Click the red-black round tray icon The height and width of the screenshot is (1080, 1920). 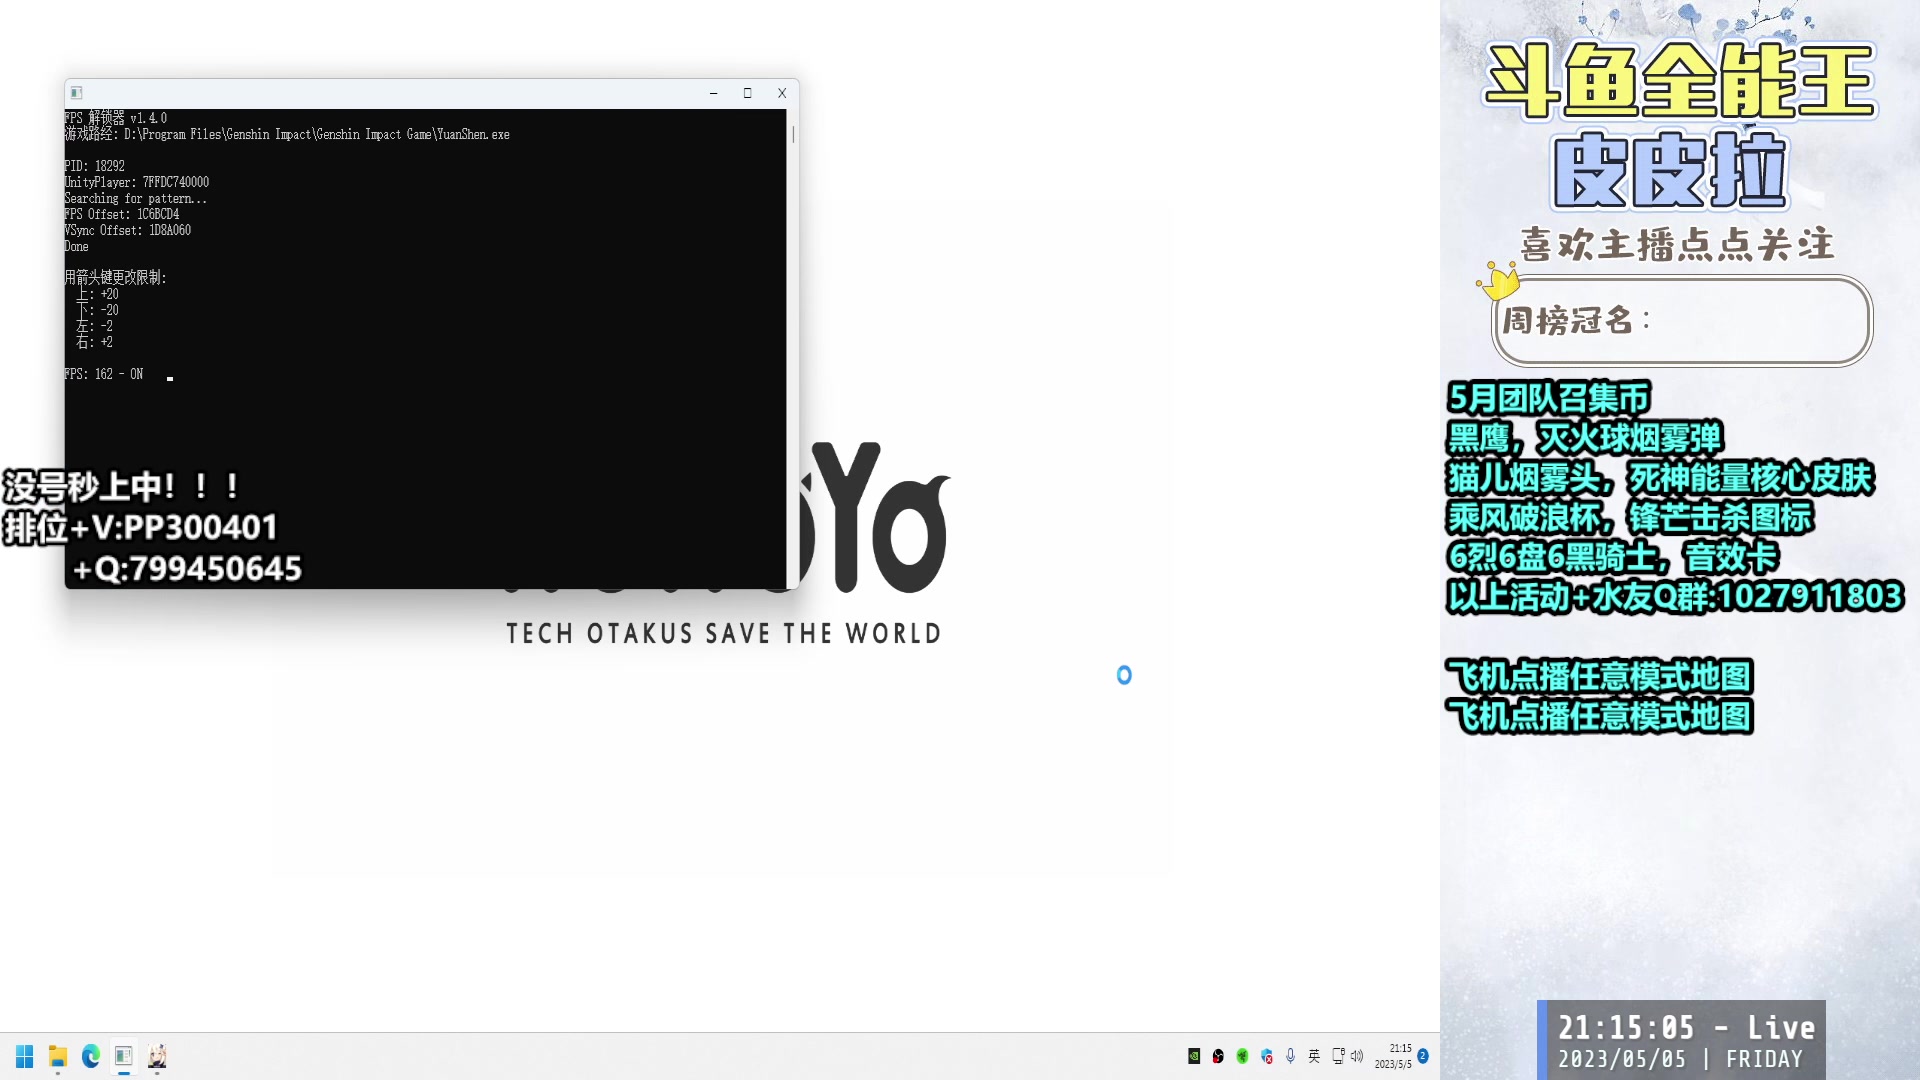(x=1218, y=1056)
